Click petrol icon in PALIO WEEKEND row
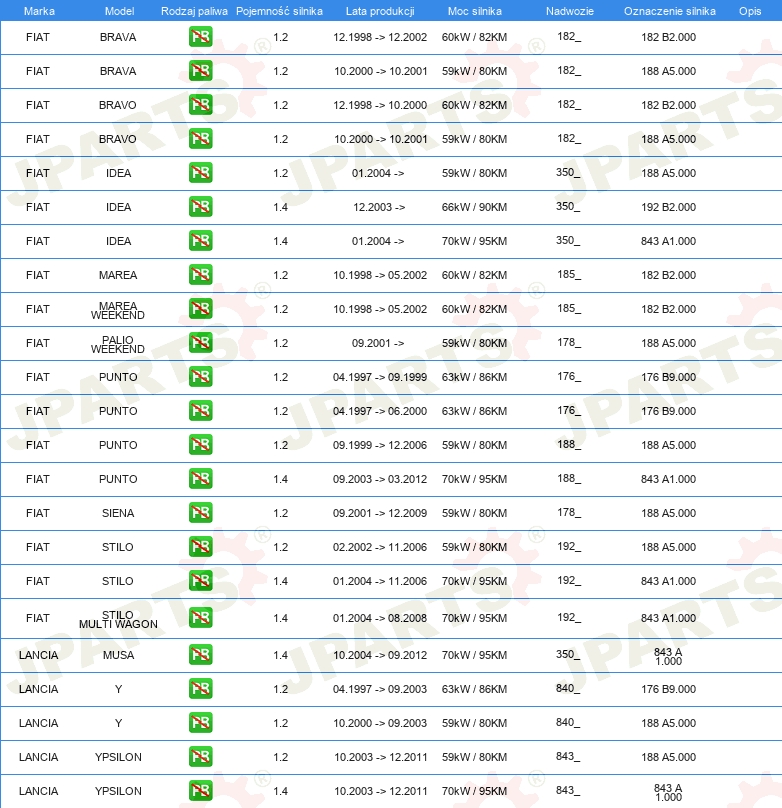782x808 pixels. click(x=200, y=343)
